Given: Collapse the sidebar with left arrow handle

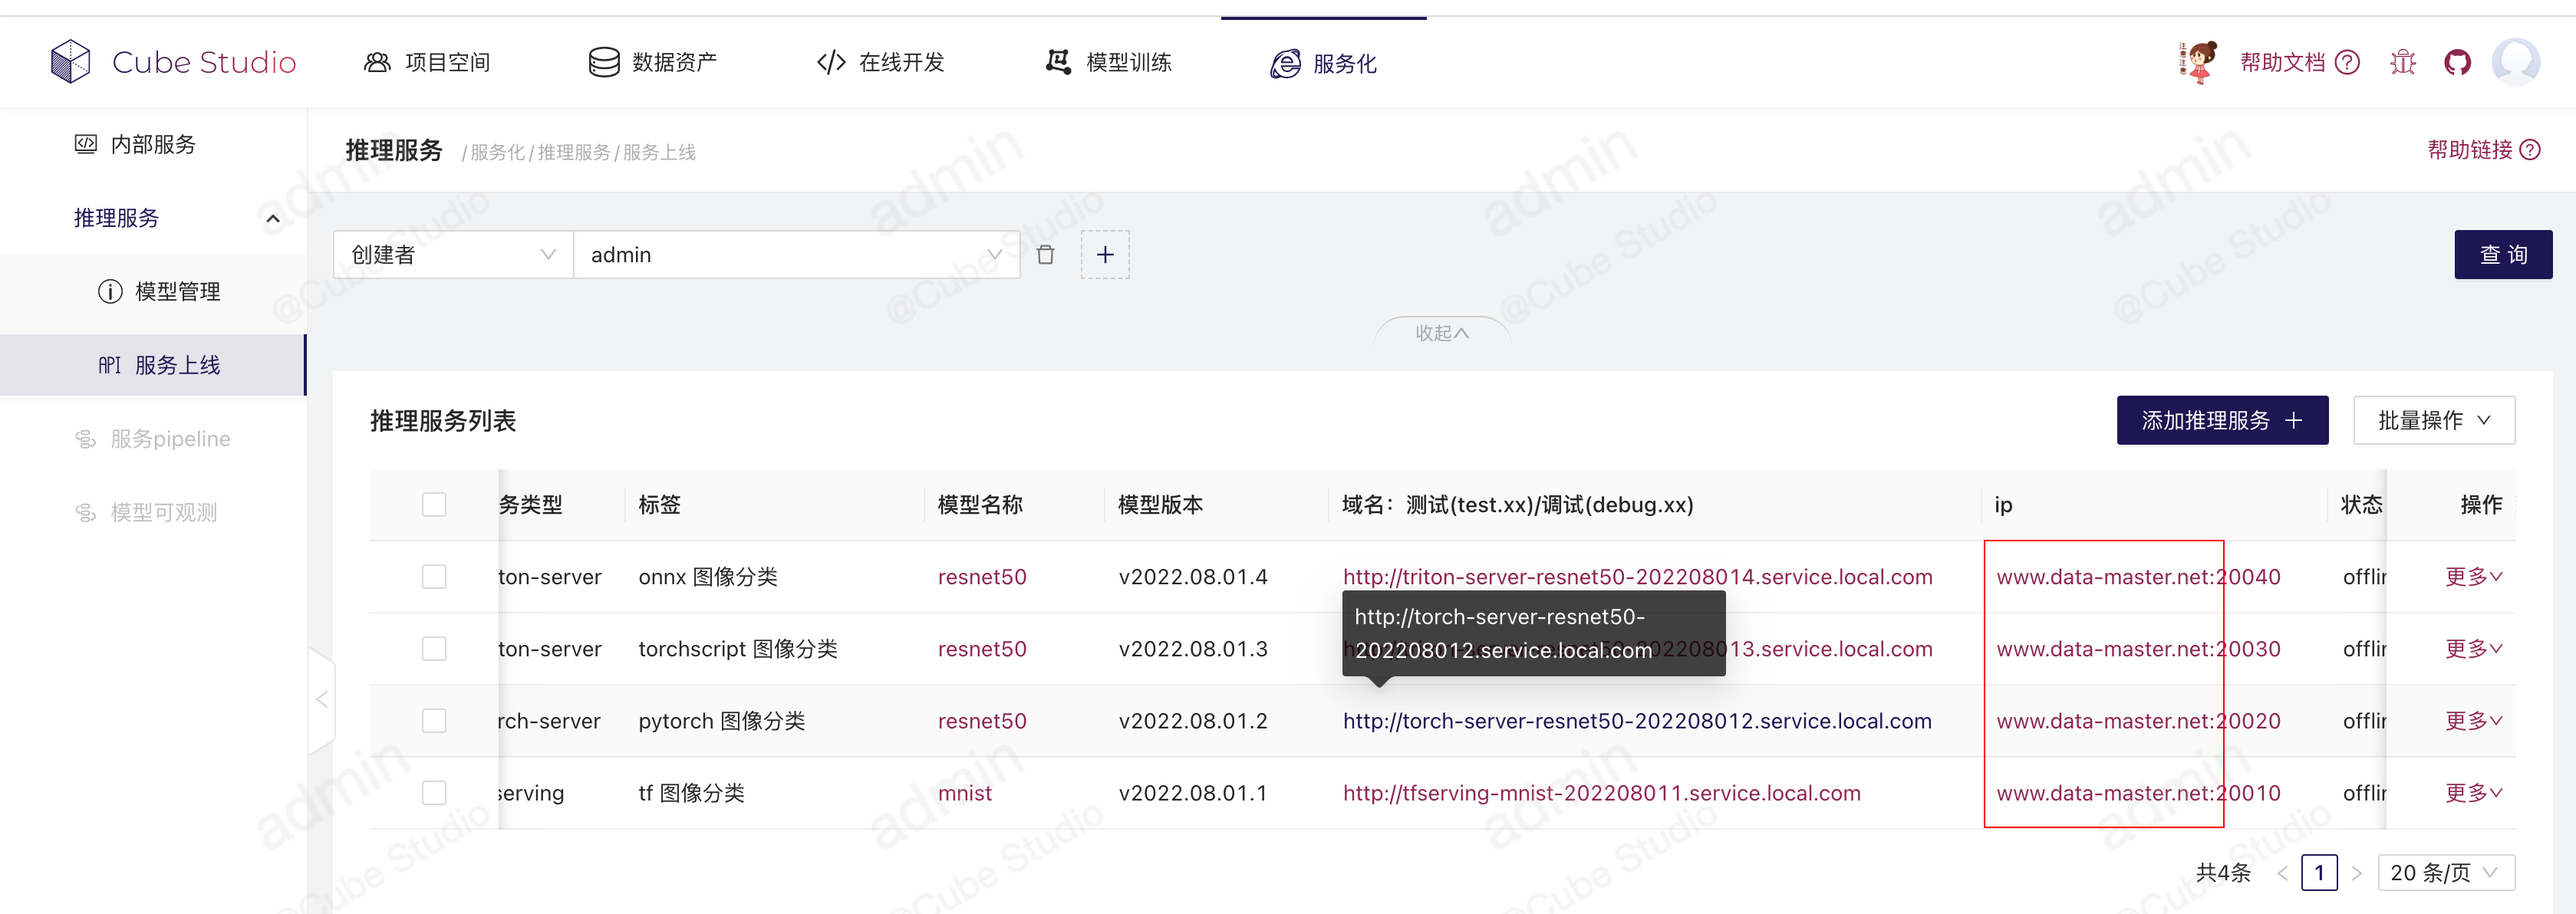Looking at the screenshot, I should (322, 699).
